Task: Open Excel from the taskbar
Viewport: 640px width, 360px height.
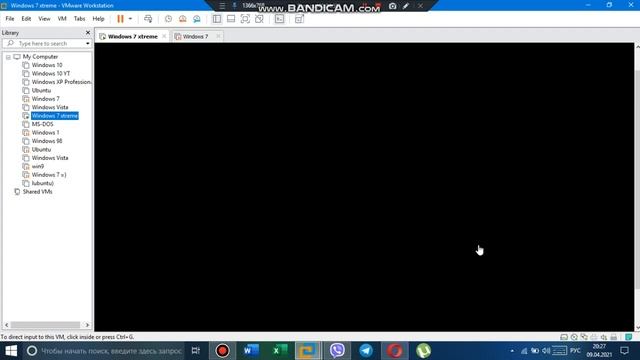Action: tap(280, 351)
